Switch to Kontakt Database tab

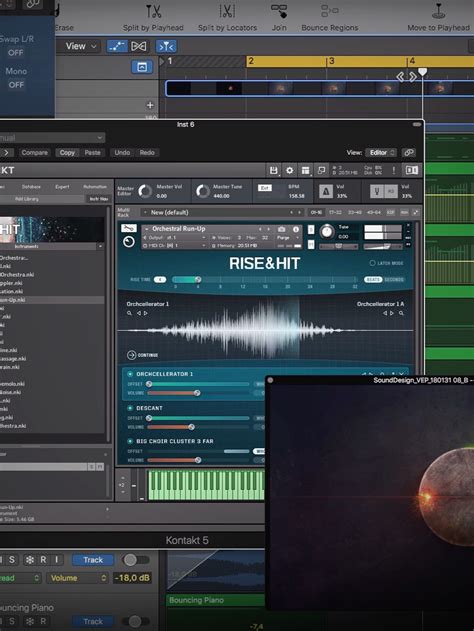[x=31, y=187]
